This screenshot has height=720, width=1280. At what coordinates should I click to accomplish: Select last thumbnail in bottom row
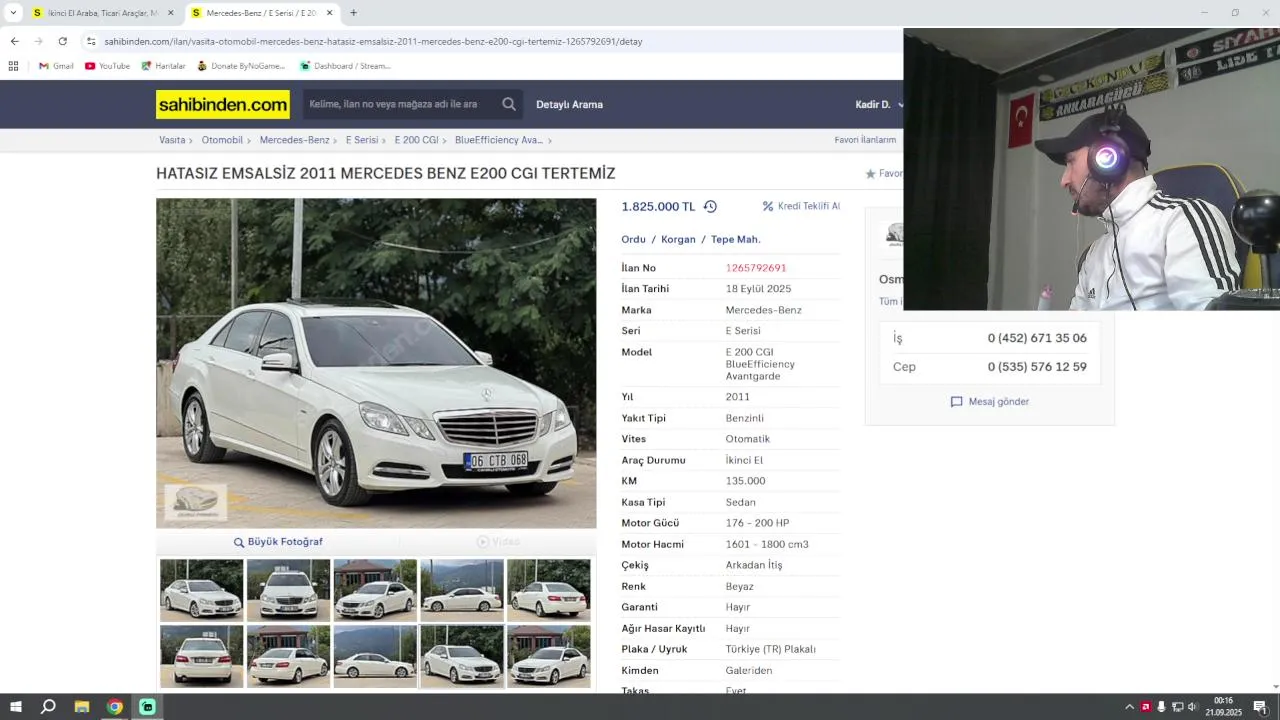pyautogui.click(x=549, y=656)
